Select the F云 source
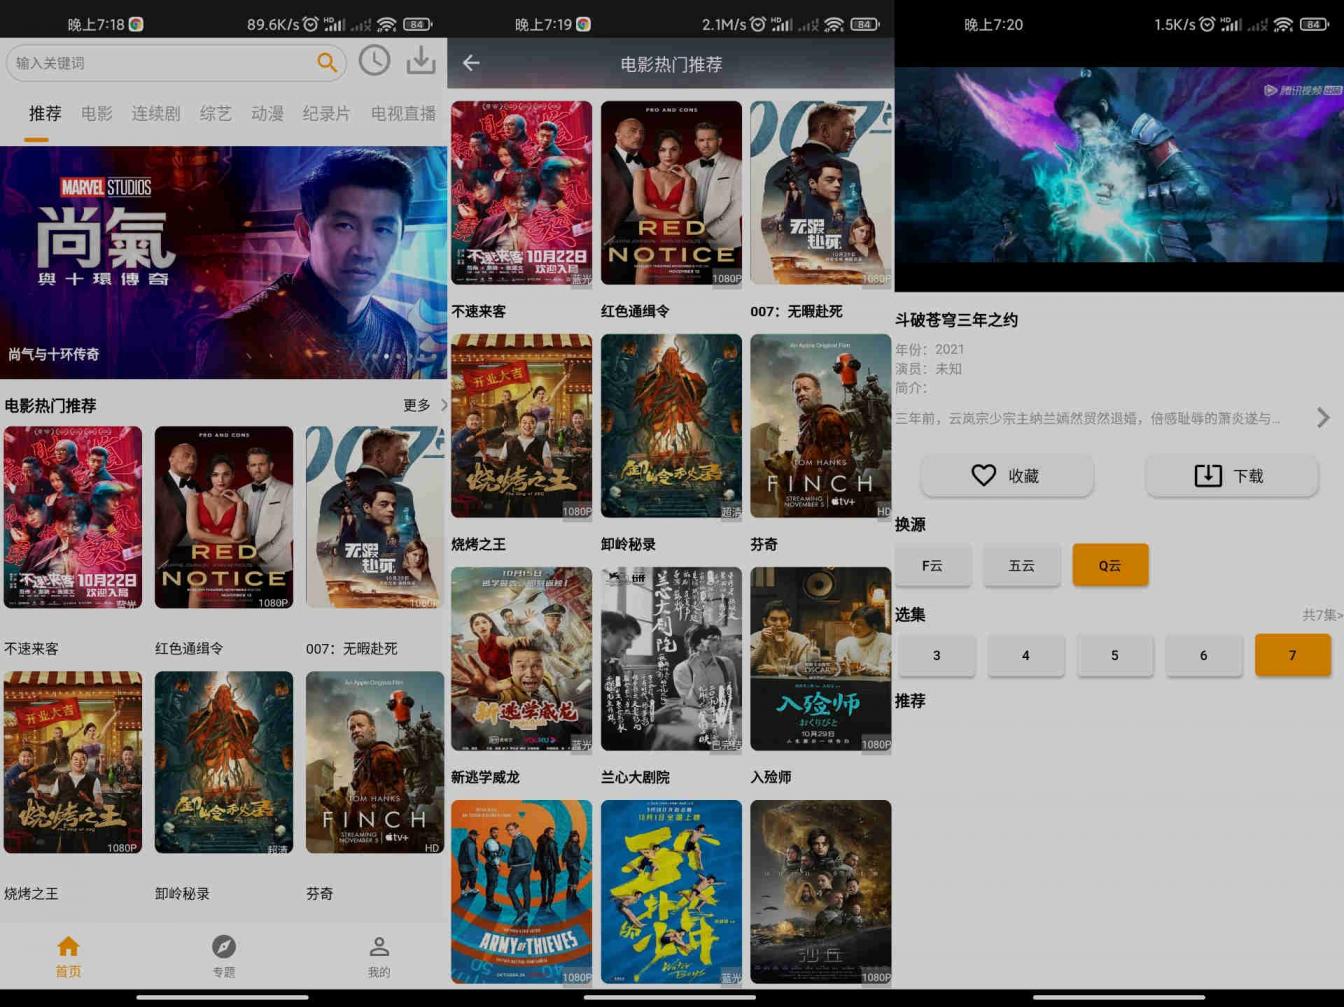This screenshot has width=1344, height=1007. [x=932, y=565]
